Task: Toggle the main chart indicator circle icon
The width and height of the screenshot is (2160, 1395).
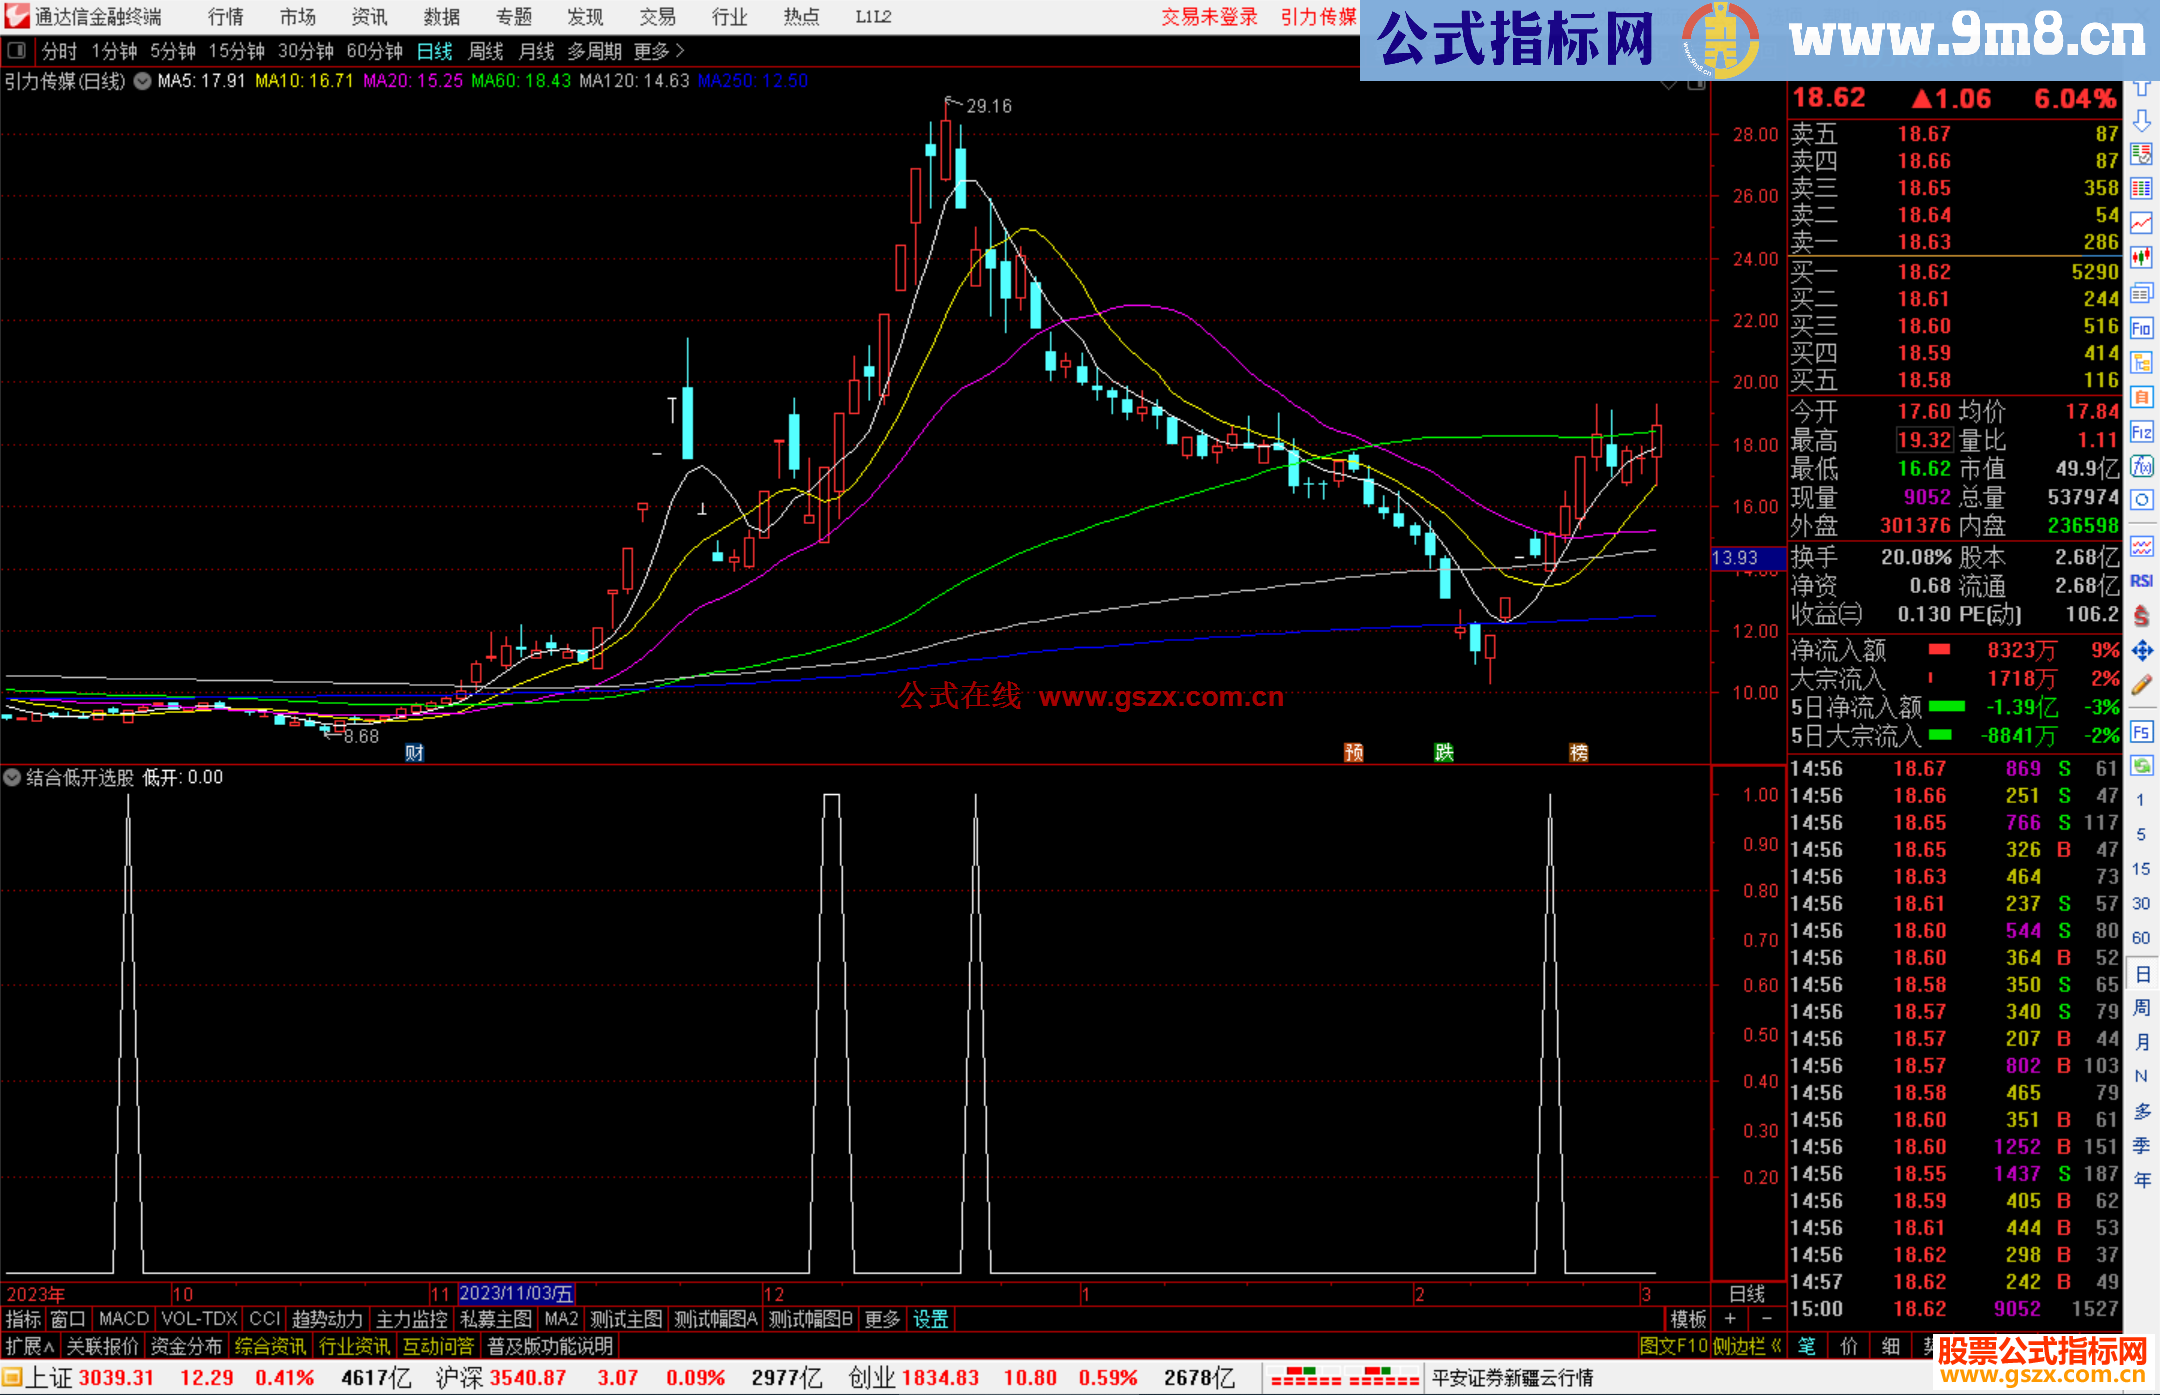Action: [x=143, y=82]
